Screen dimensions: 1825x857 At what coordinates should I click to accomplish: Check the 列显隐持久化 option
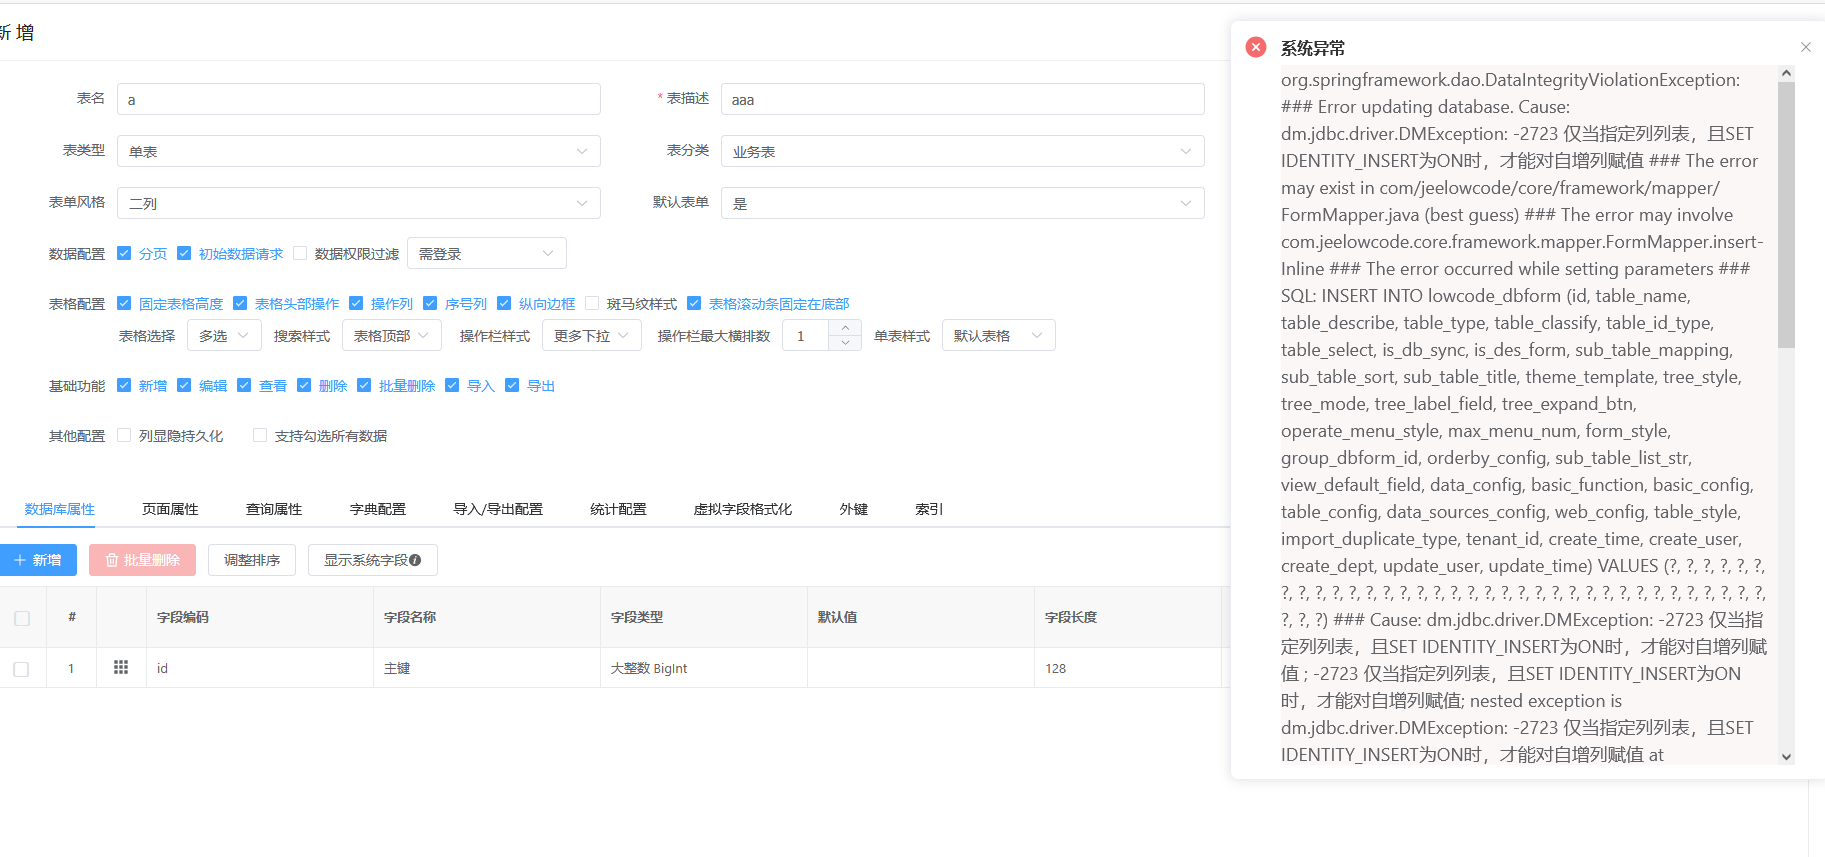(x=124, y=435)
